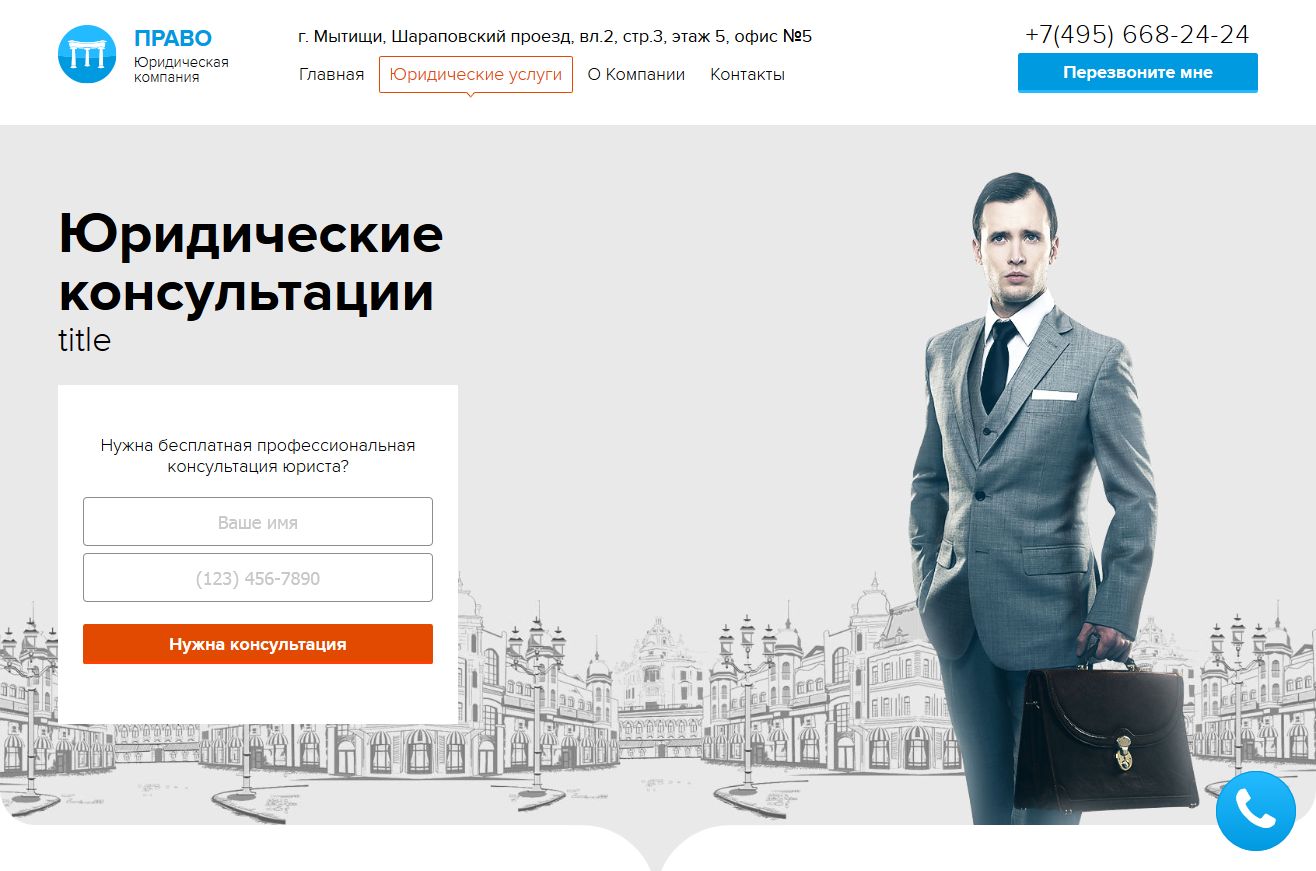Open the floating phone call icon

1256,811
